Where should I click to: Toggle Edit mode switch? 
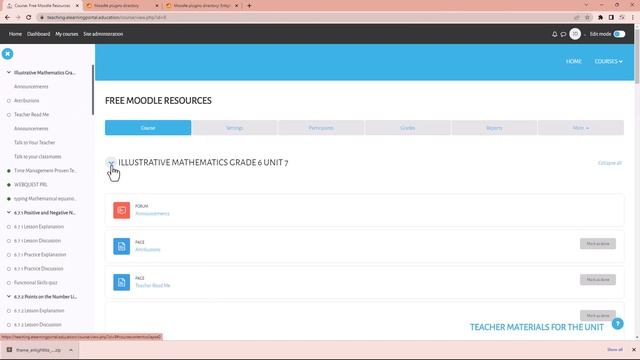point(619,34)
